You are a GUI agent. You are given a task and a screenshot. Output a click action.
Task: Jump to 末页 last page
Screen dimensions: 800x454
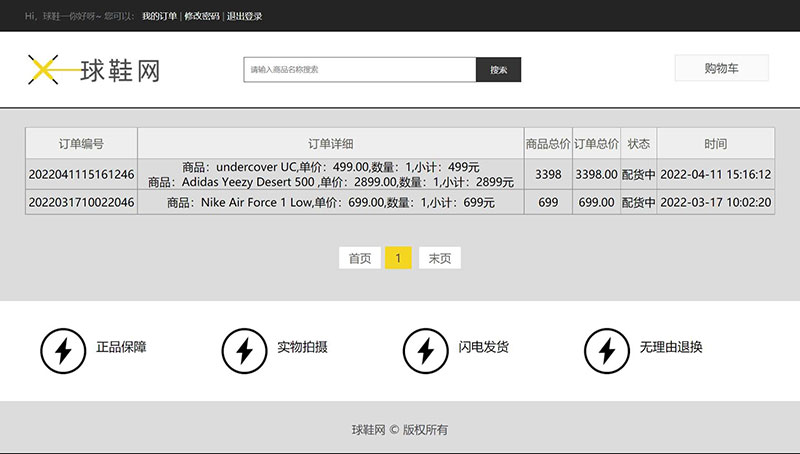[439, 258]
